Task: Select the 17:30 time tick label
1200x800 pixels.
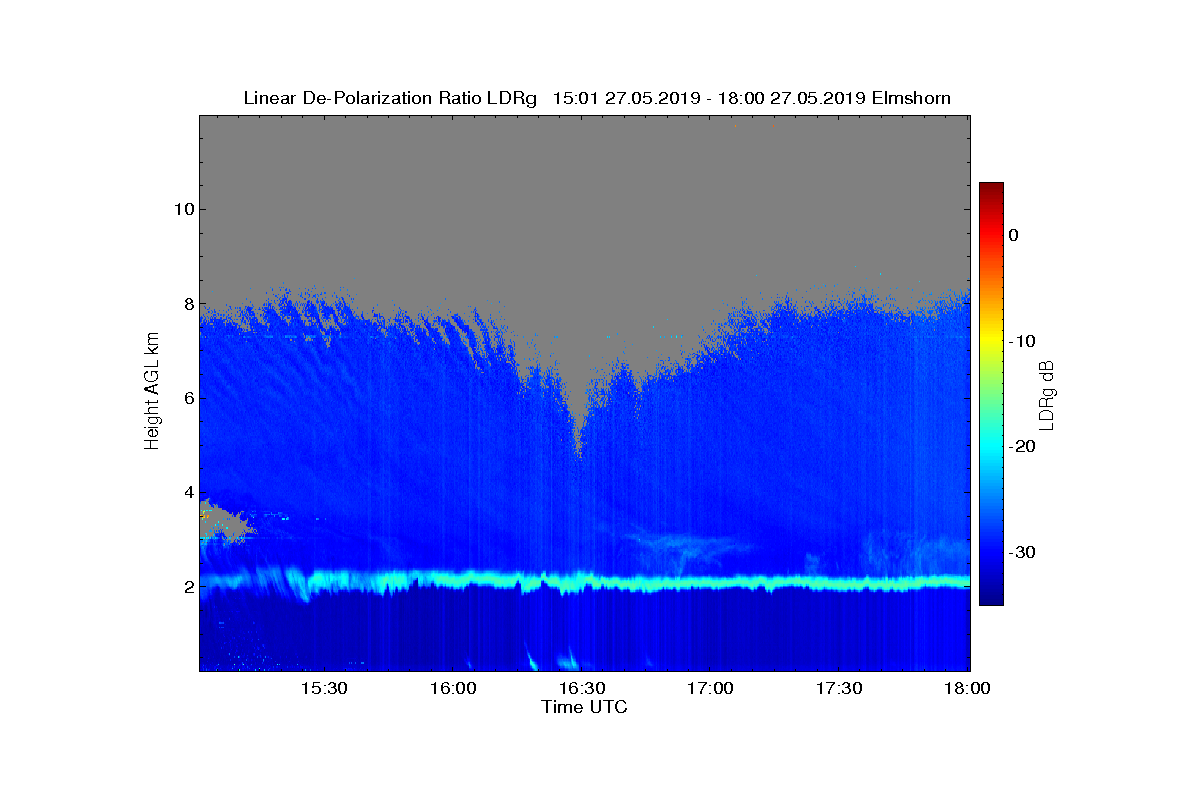Action: click(x=840, y=689)
